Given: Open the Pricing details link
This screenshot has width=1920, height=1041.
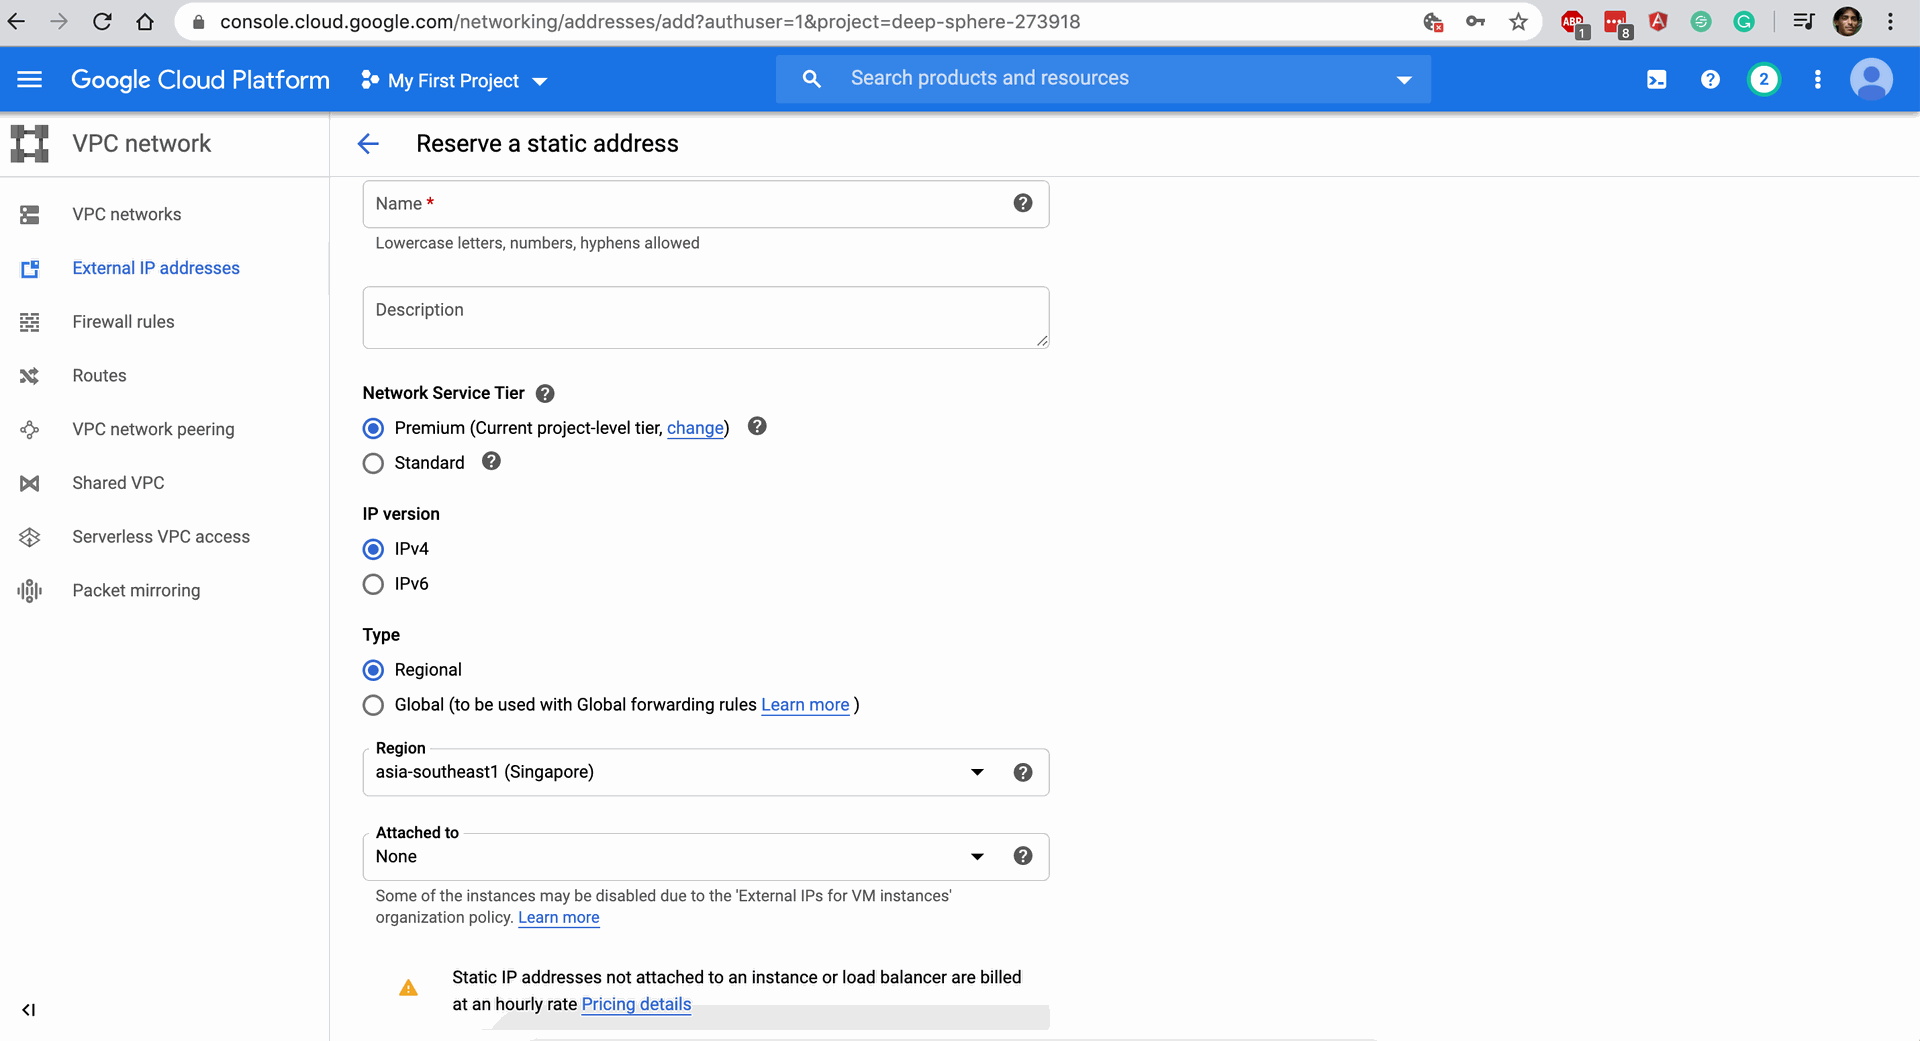Looking at the screenshot, I should click(x=636, y=1004).
